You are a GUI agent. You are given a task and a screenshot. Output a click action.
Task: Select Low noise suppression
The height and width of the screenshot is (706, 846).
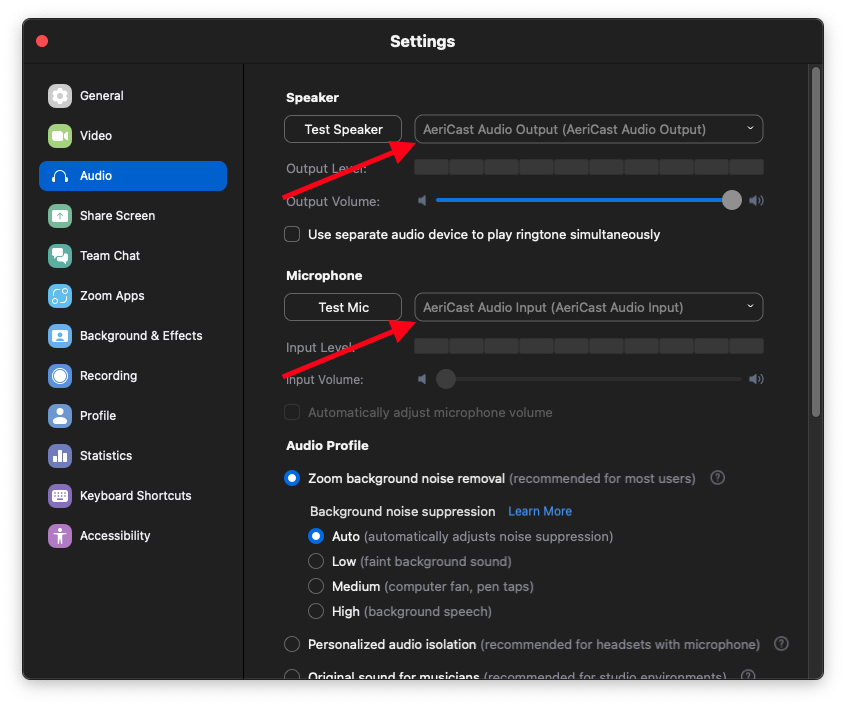point(316,561)
